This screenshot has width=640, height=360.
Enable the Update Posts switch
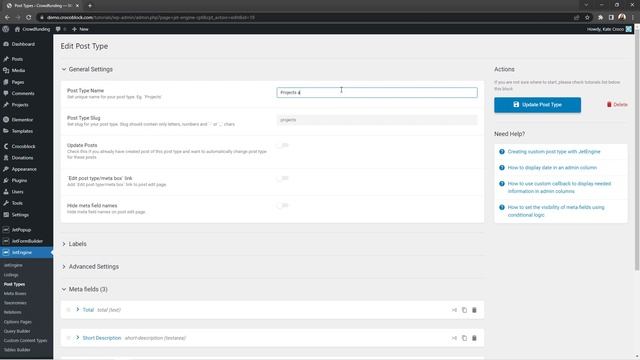point(282,145)
